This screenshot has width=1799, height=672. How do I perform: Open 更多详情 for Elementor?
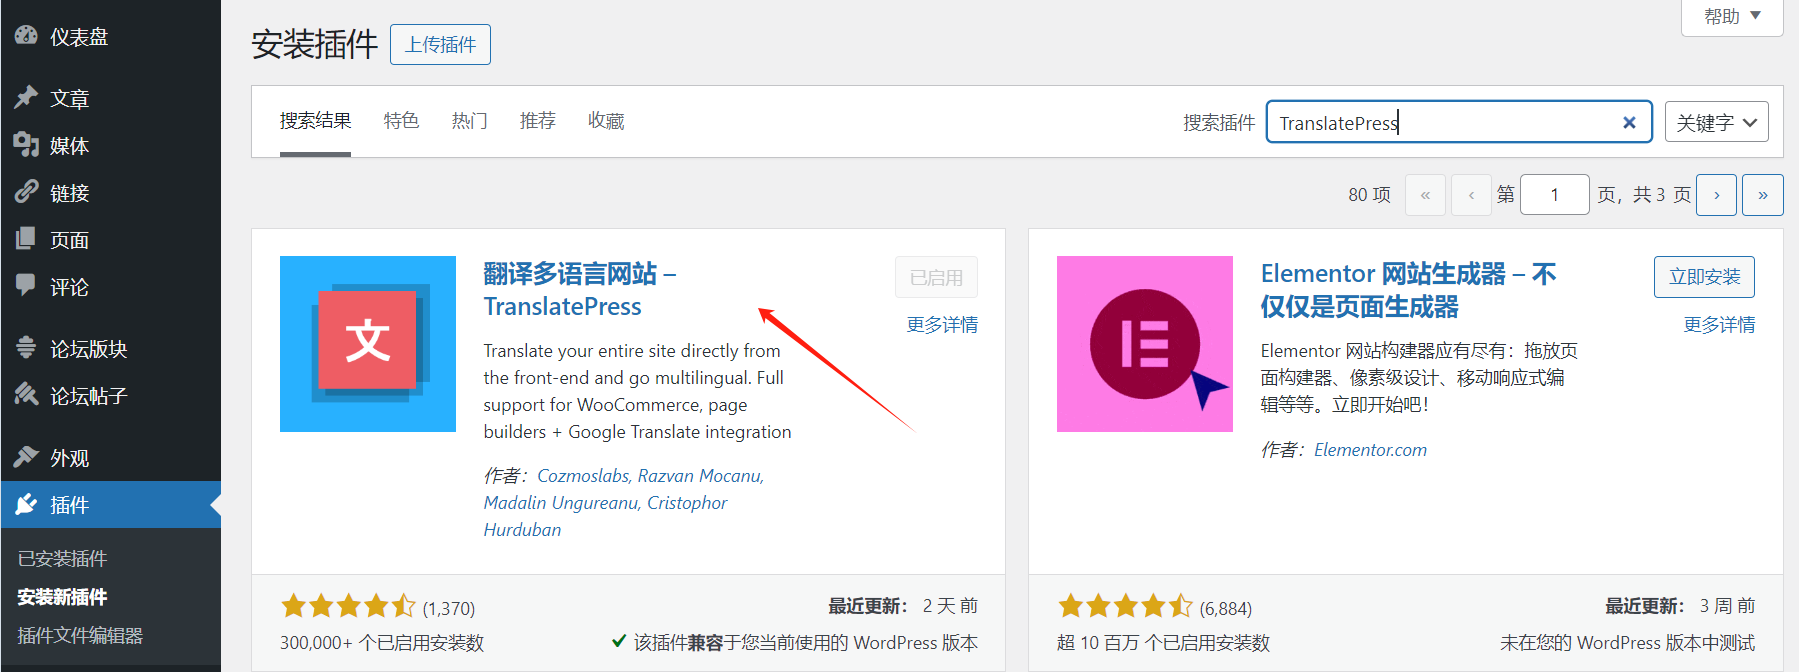click(1719, 325)
